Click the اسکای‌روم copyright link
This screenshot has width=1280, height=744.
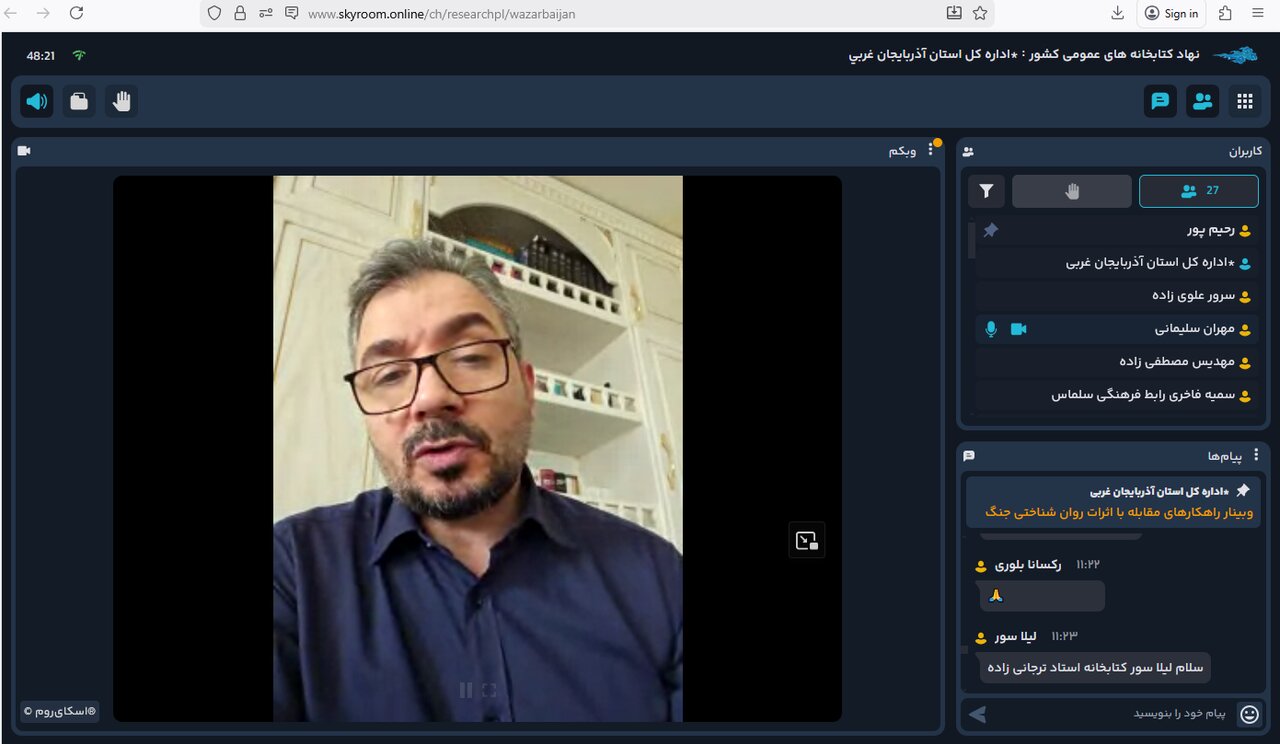pyautogui.click(x=60, y=711)
